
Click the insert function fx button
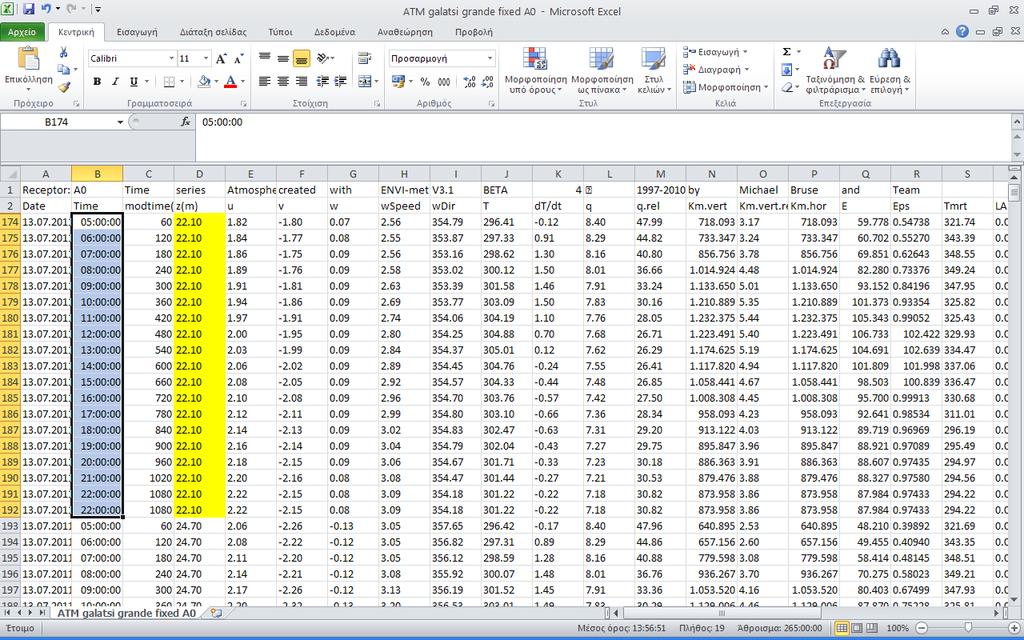click(x=185, y=122)
